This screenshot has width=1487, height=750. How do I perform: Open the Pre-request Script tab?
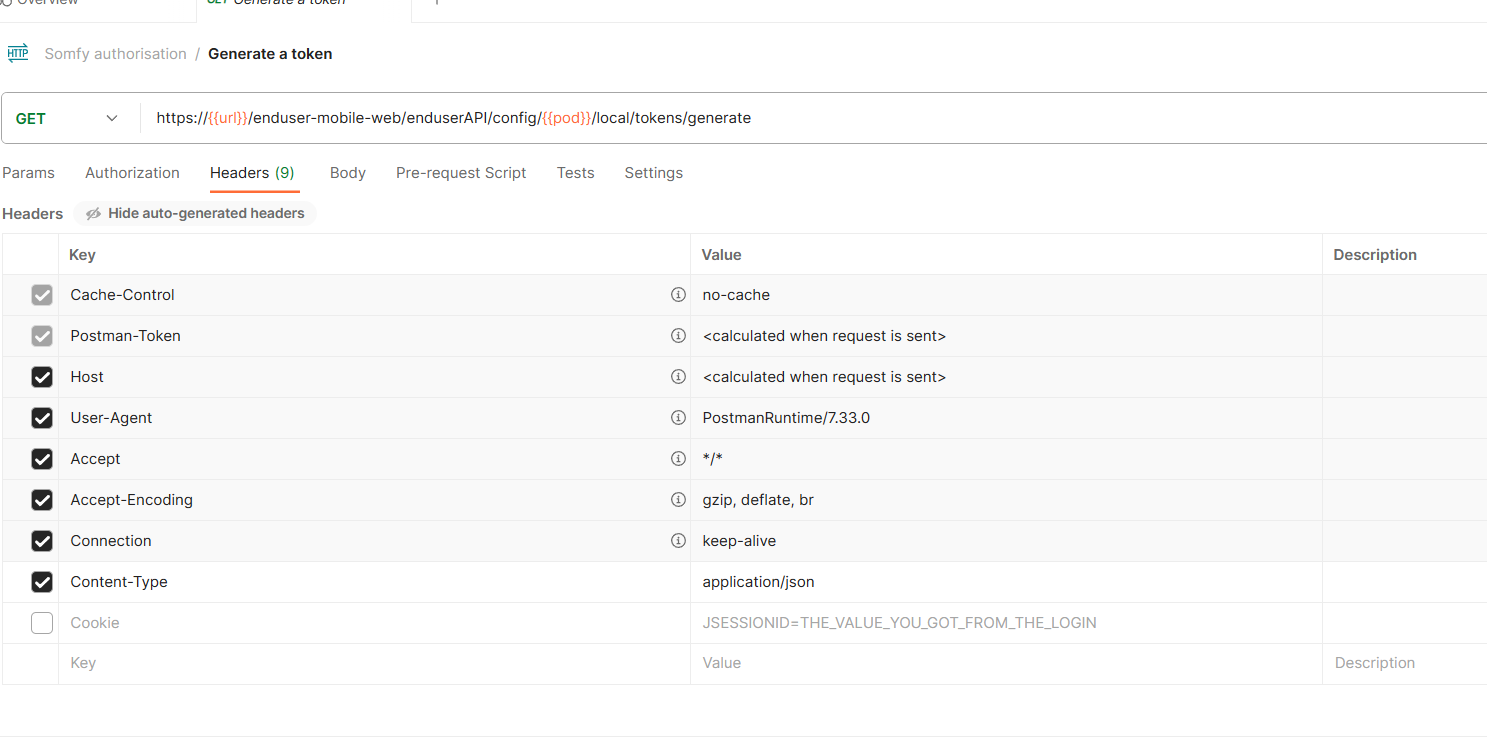point(461,172)
